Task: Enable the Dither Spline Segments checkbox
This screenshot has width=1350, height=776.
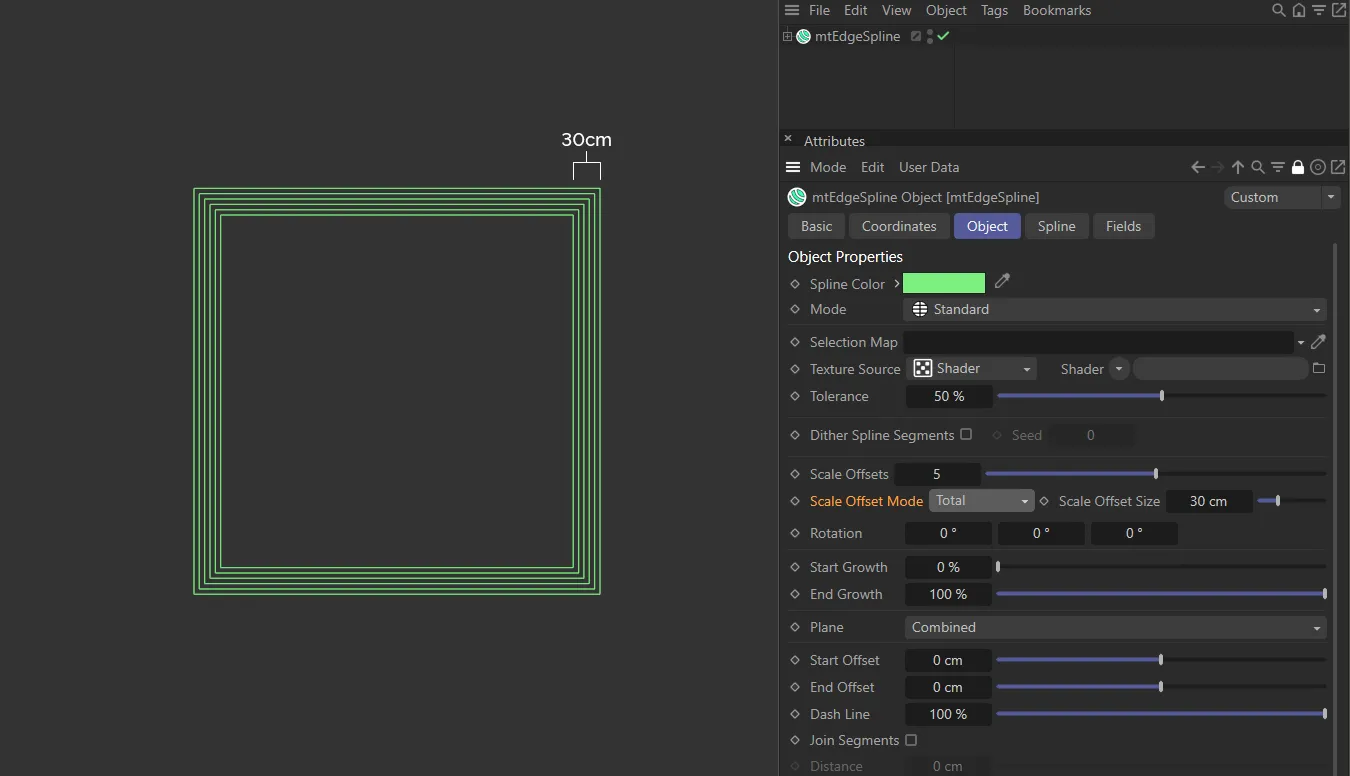Action: click(x=965, y=434)
